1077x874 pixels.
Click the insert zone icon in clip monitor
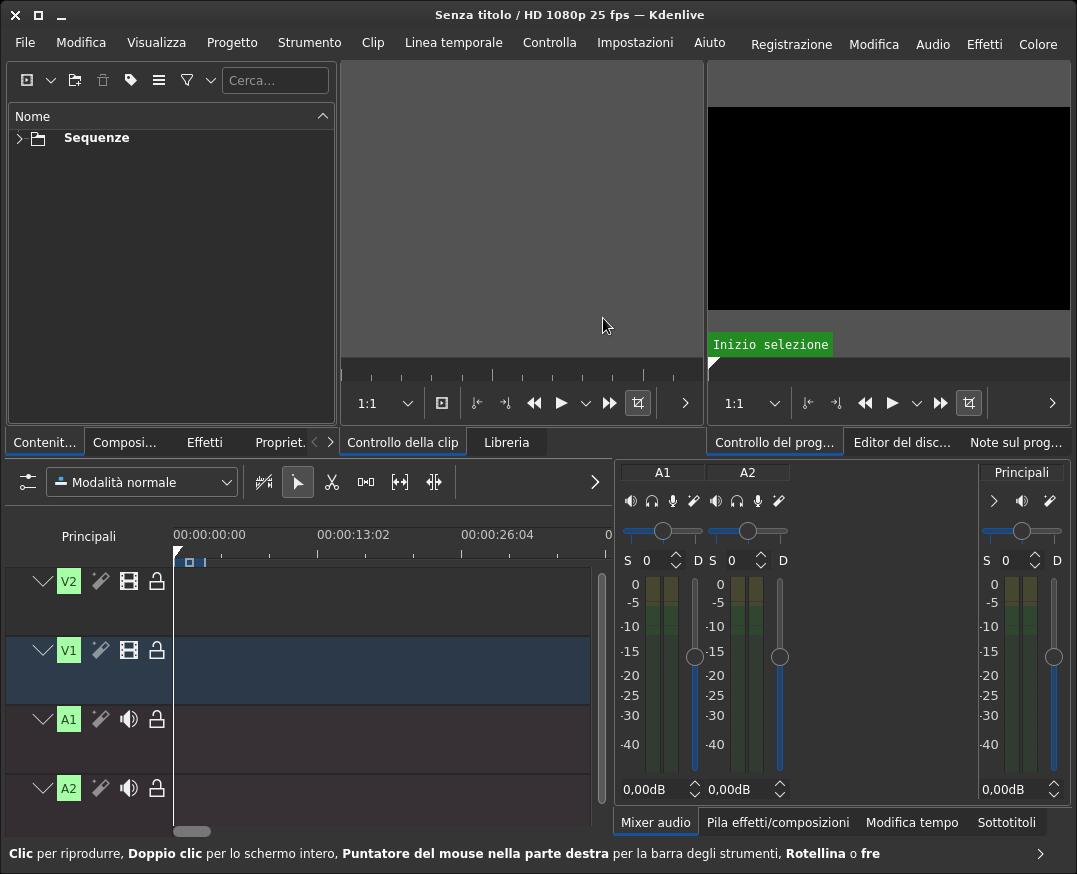442,403
